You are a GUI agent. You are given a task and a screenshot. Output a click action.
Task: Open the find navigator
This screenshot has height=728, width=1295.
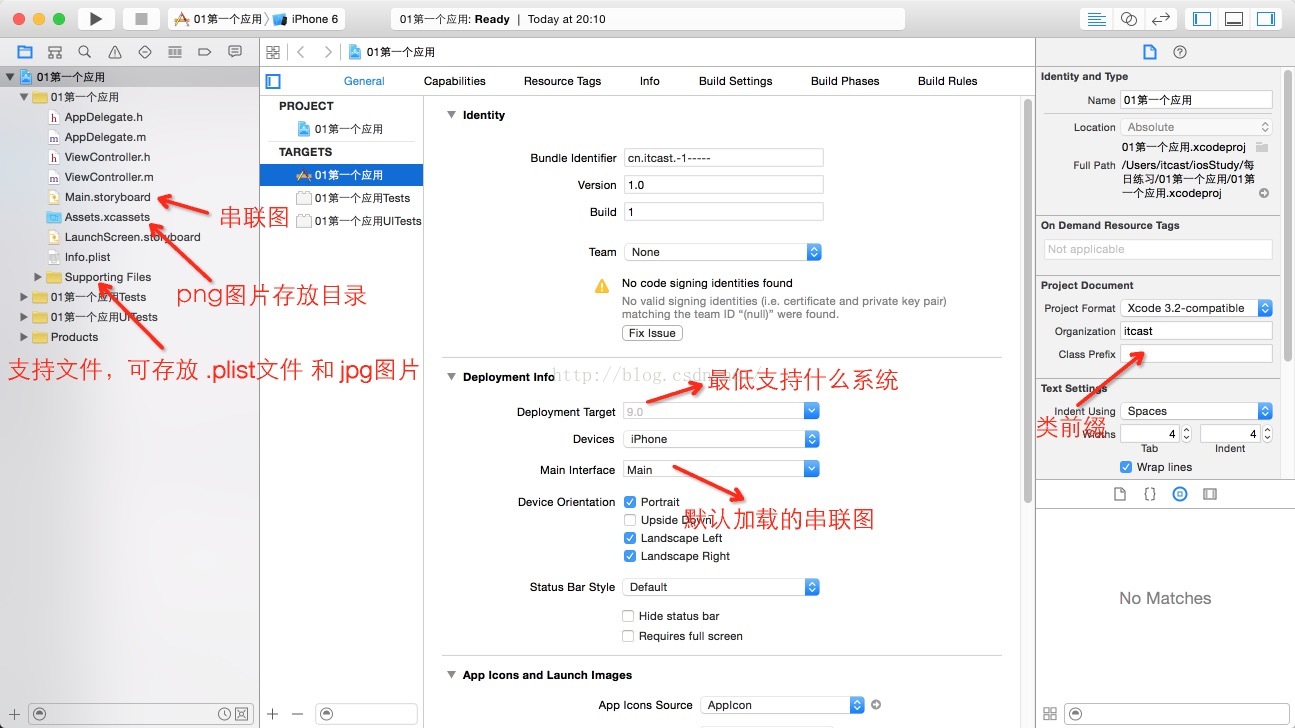[x=85, y=52]
